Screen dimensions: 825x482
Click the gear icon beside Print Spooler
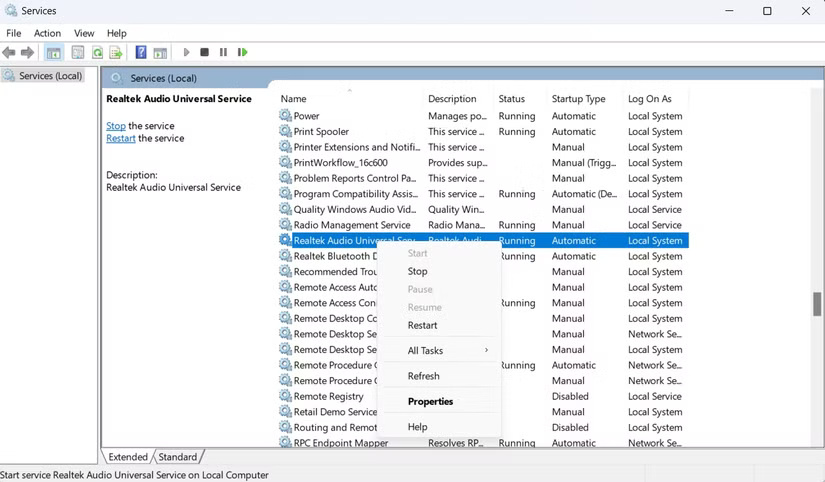click(x=285, y=132)
